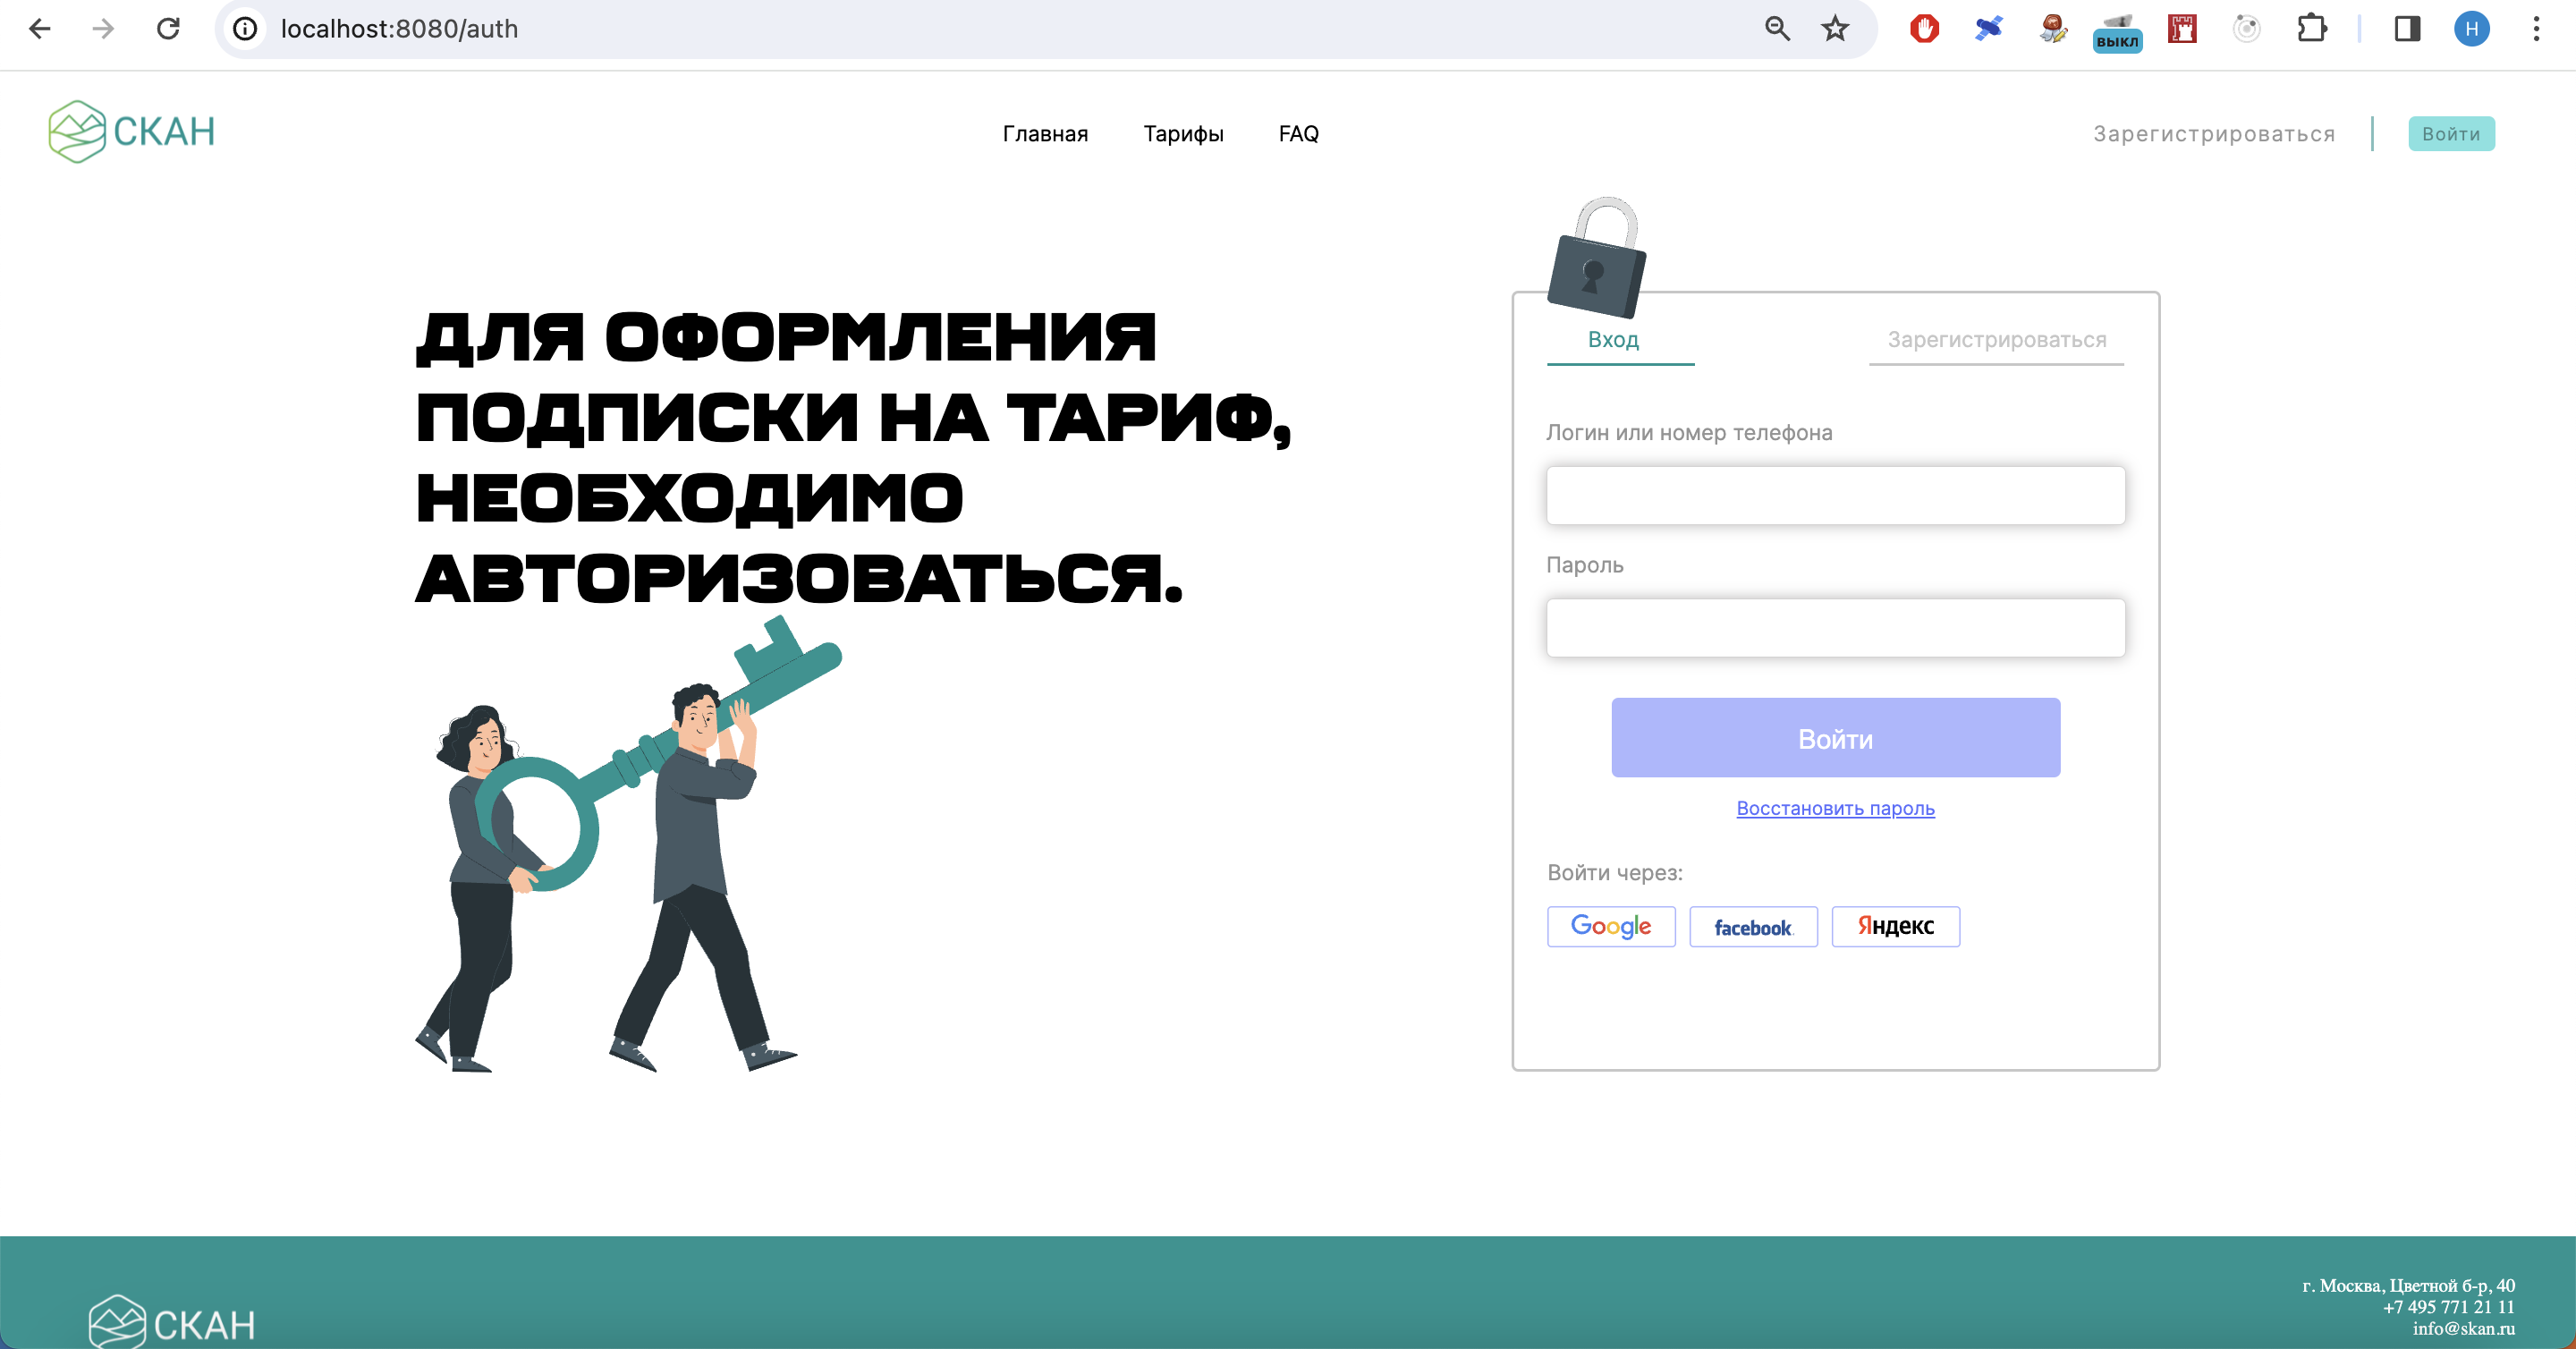The image size is (2576, 1349).
Task: Click the СКАН logo in header
Action: tap(131, 132)
